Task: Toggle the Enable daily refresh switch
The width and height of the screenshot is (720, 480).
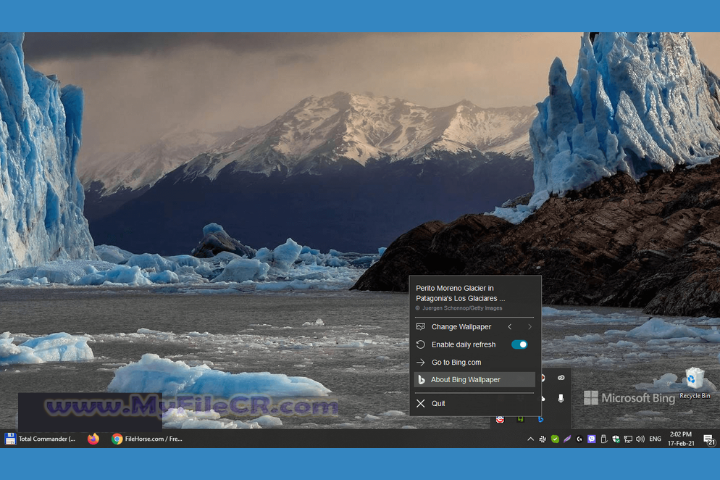Action: click(519, 344)
